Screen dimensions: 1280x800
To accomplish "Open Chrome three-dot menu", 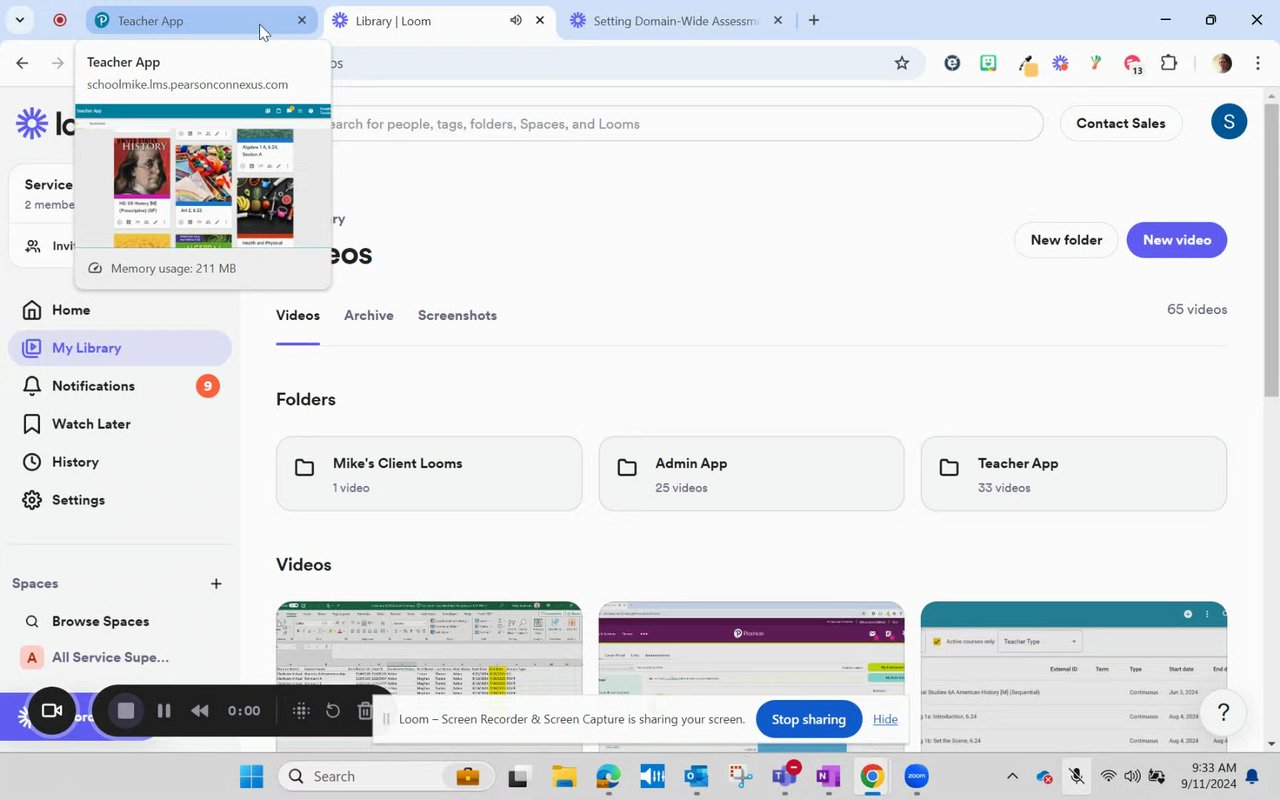I will (x=1257, y=63).
